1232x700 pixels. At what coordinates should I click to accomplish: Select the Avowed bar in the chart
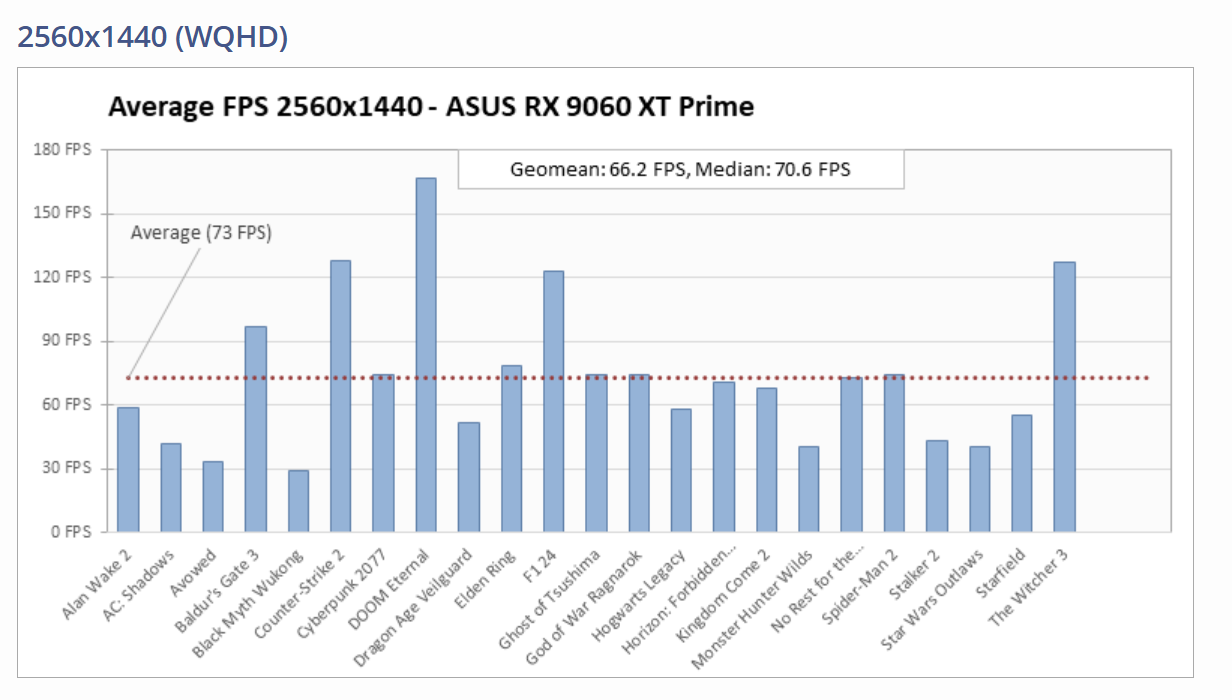(x=213, y=497)
